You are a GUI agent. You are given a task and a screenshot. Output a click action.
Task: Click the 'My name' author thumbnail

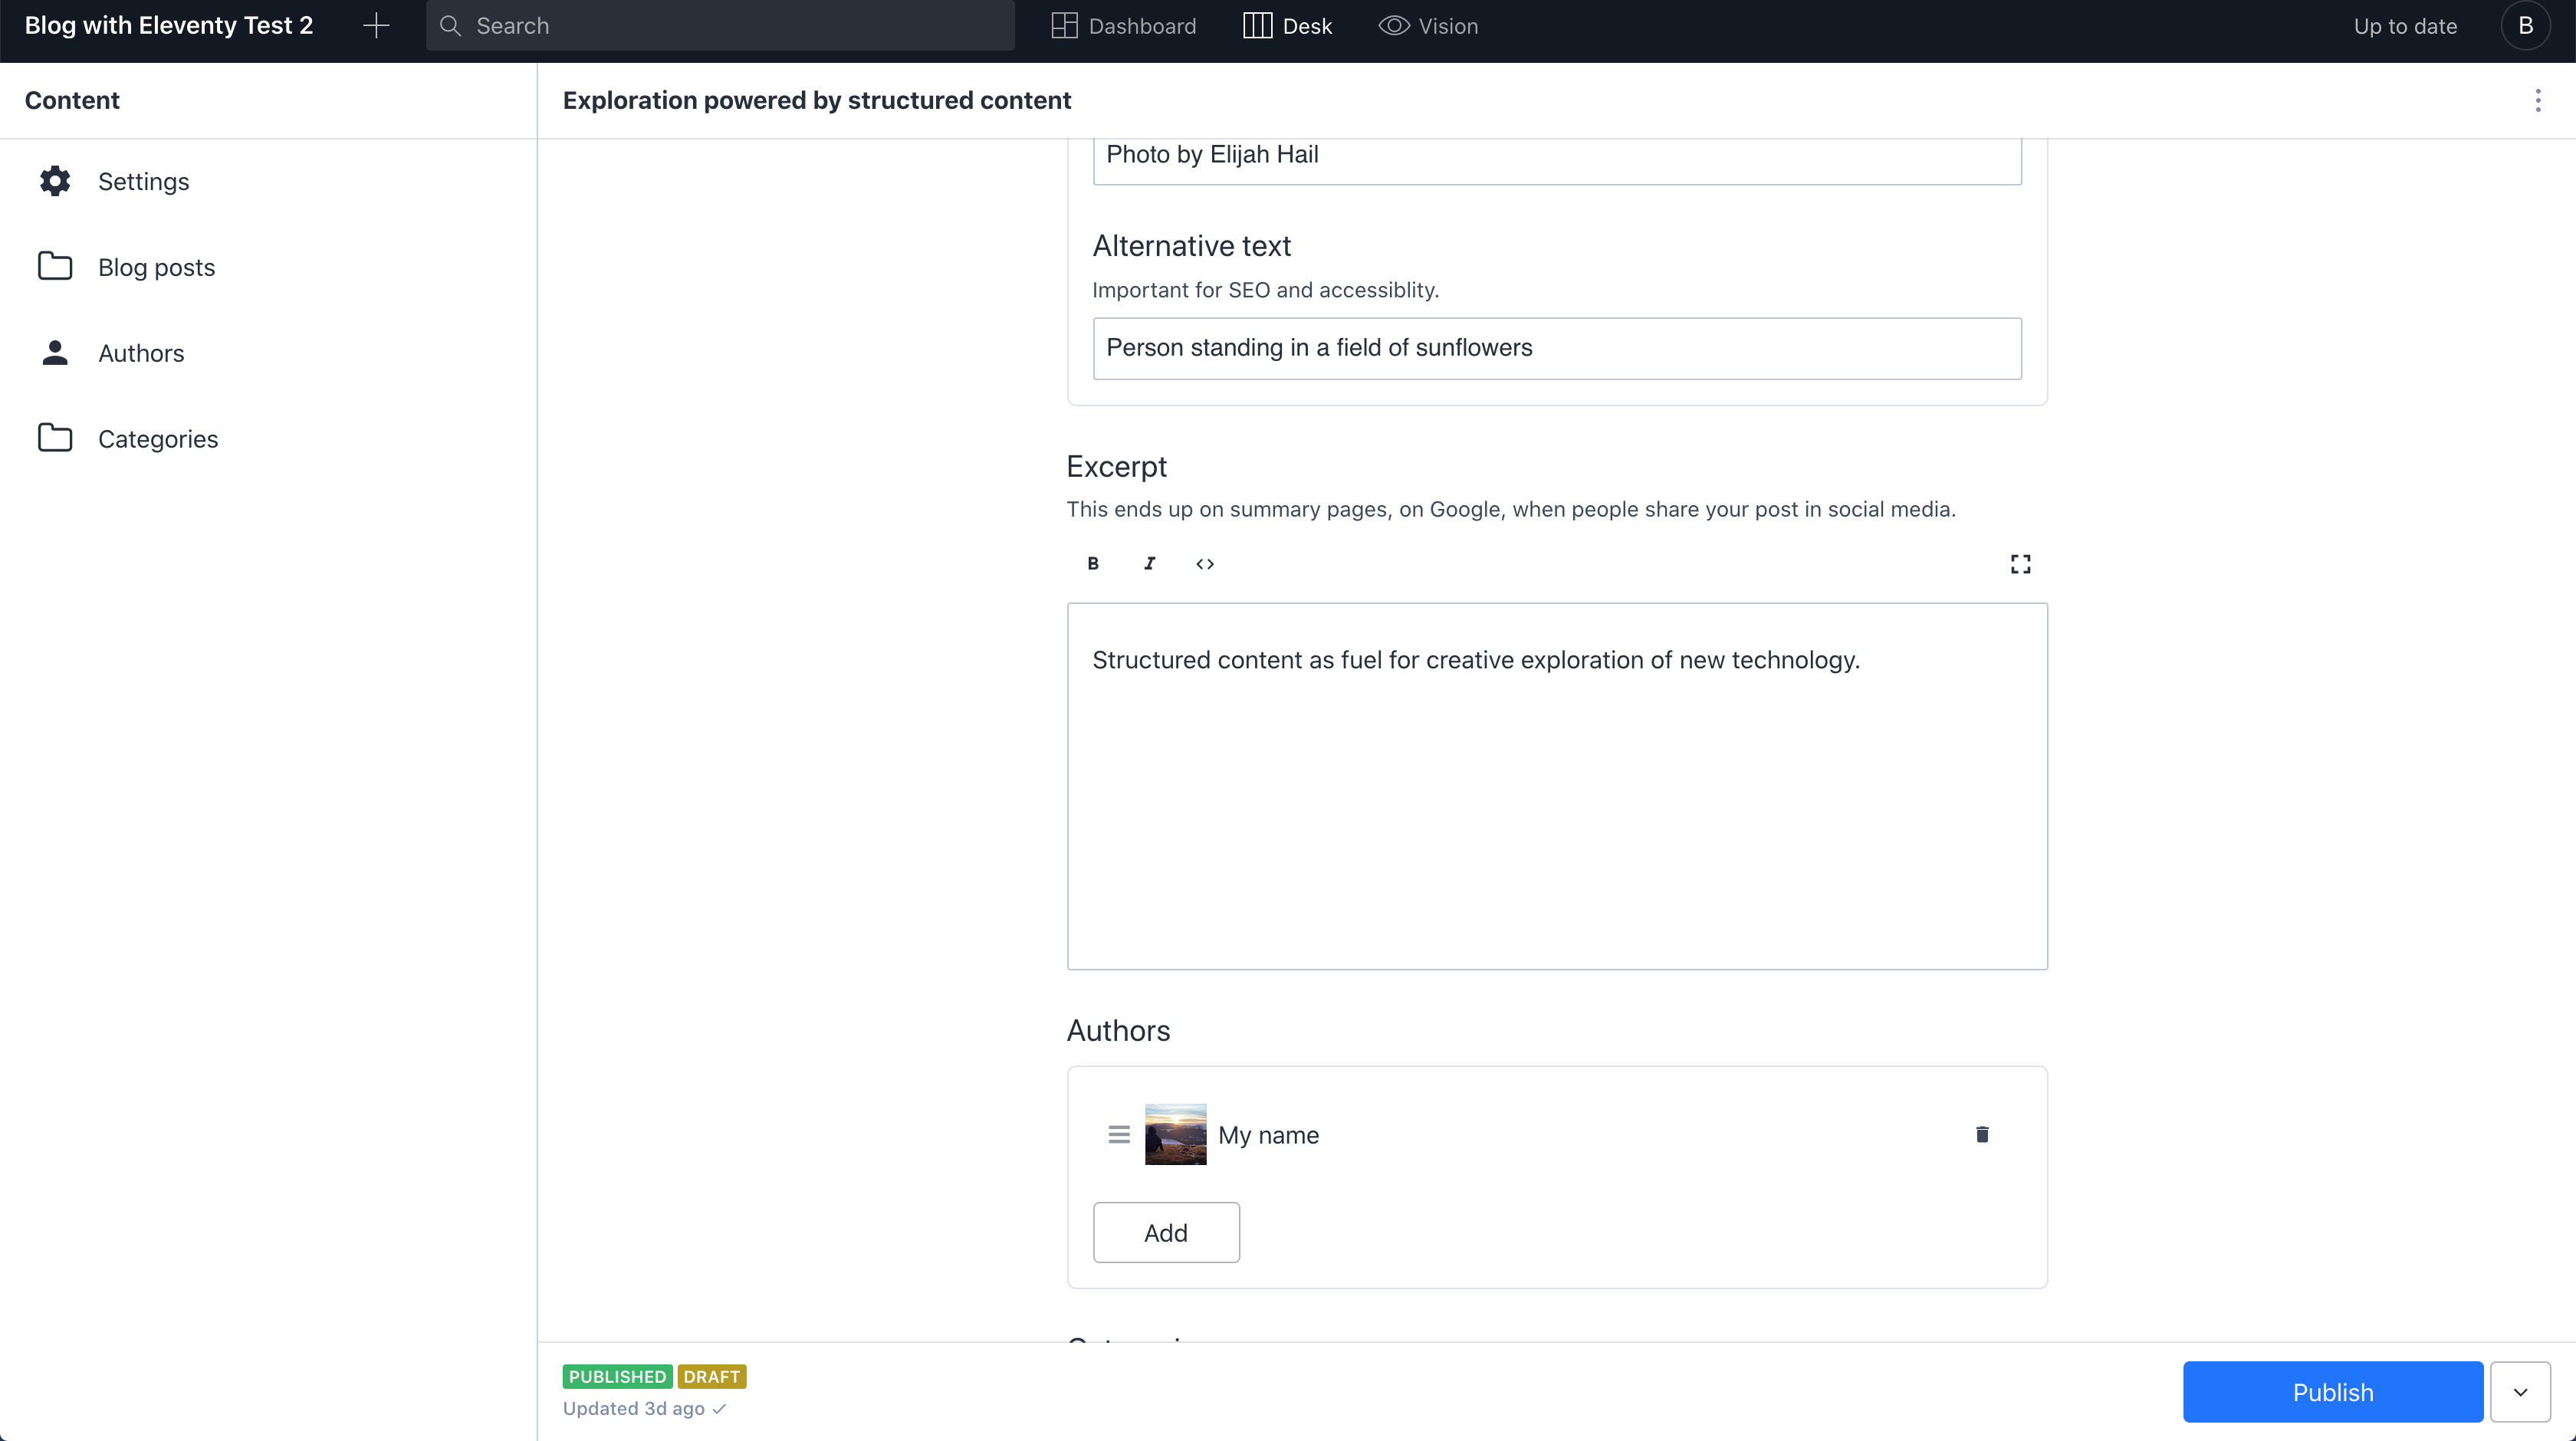point(1175,1134)
